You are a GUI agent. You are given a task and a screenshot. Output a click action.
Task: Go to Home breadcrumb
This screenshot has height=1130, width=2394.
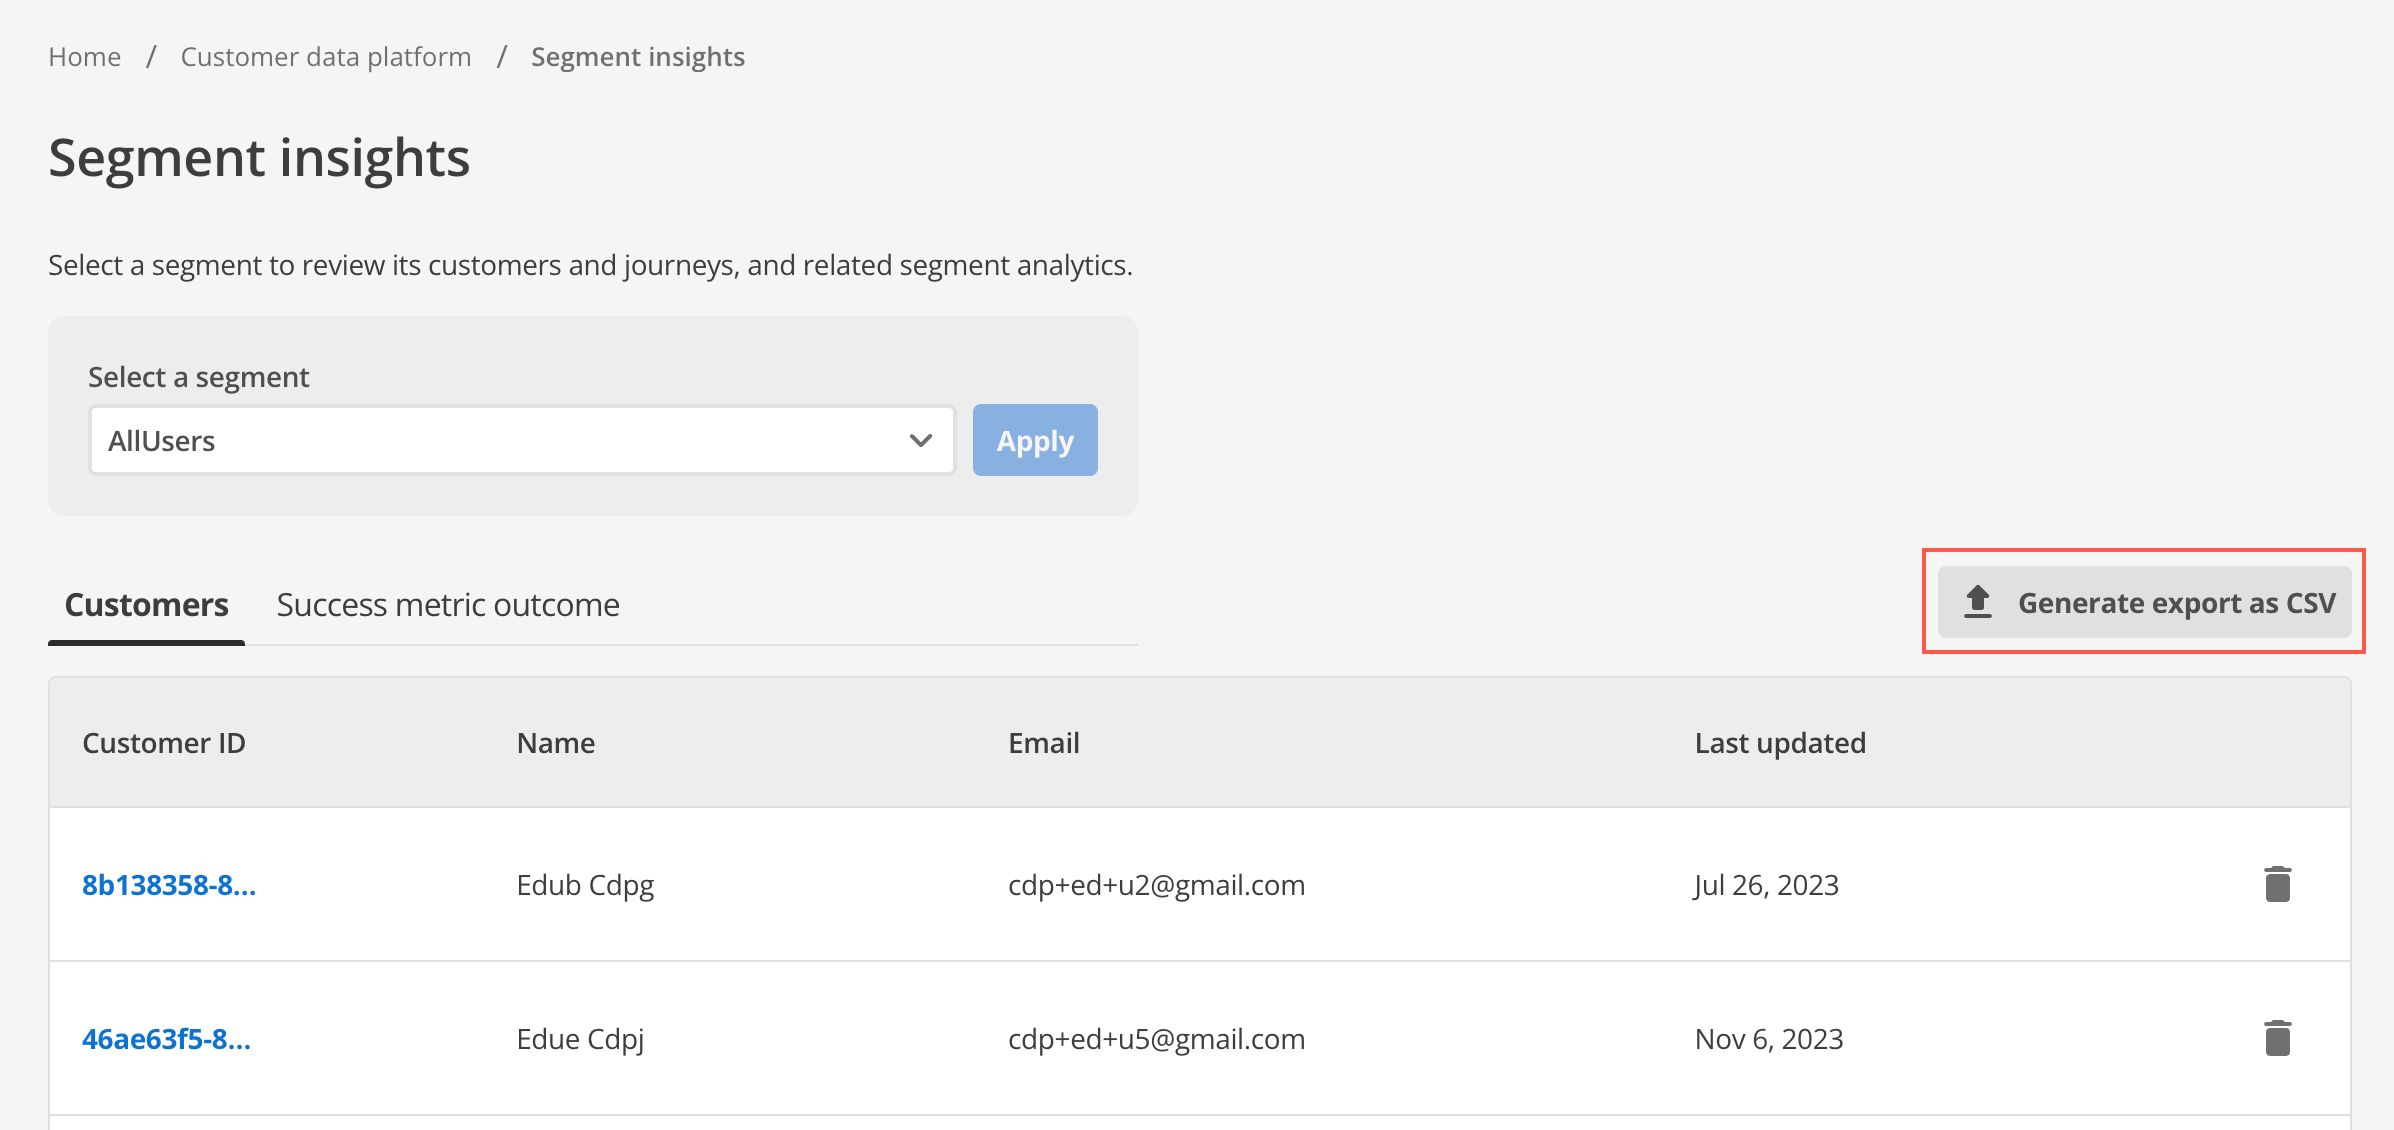click(x=85, y=57)
